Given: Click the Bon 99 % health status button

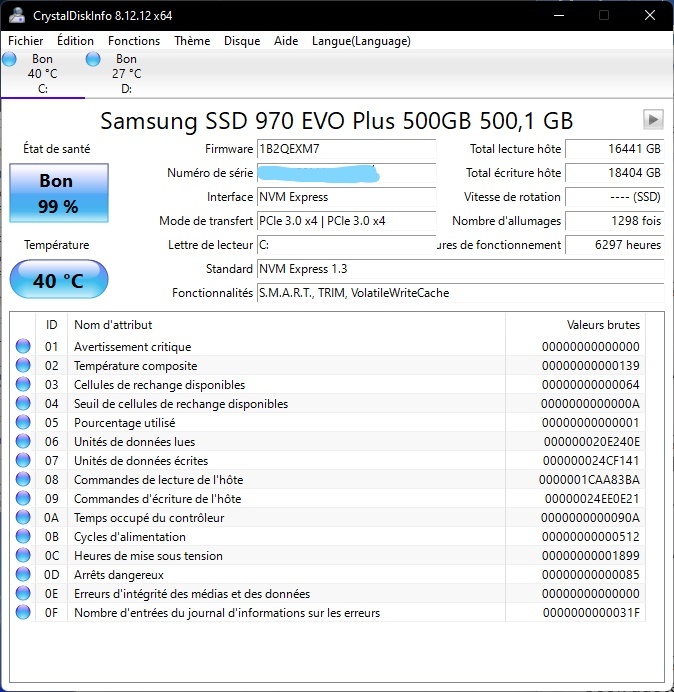Looking at the screenshot, I should (x=59, y=193).
